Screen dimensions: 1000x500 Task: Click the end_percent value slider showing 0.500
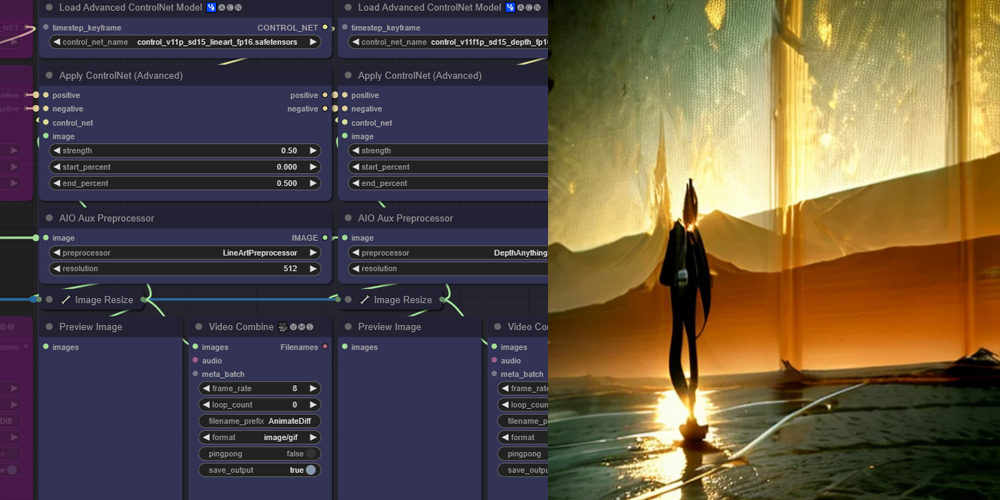point(185,183)
